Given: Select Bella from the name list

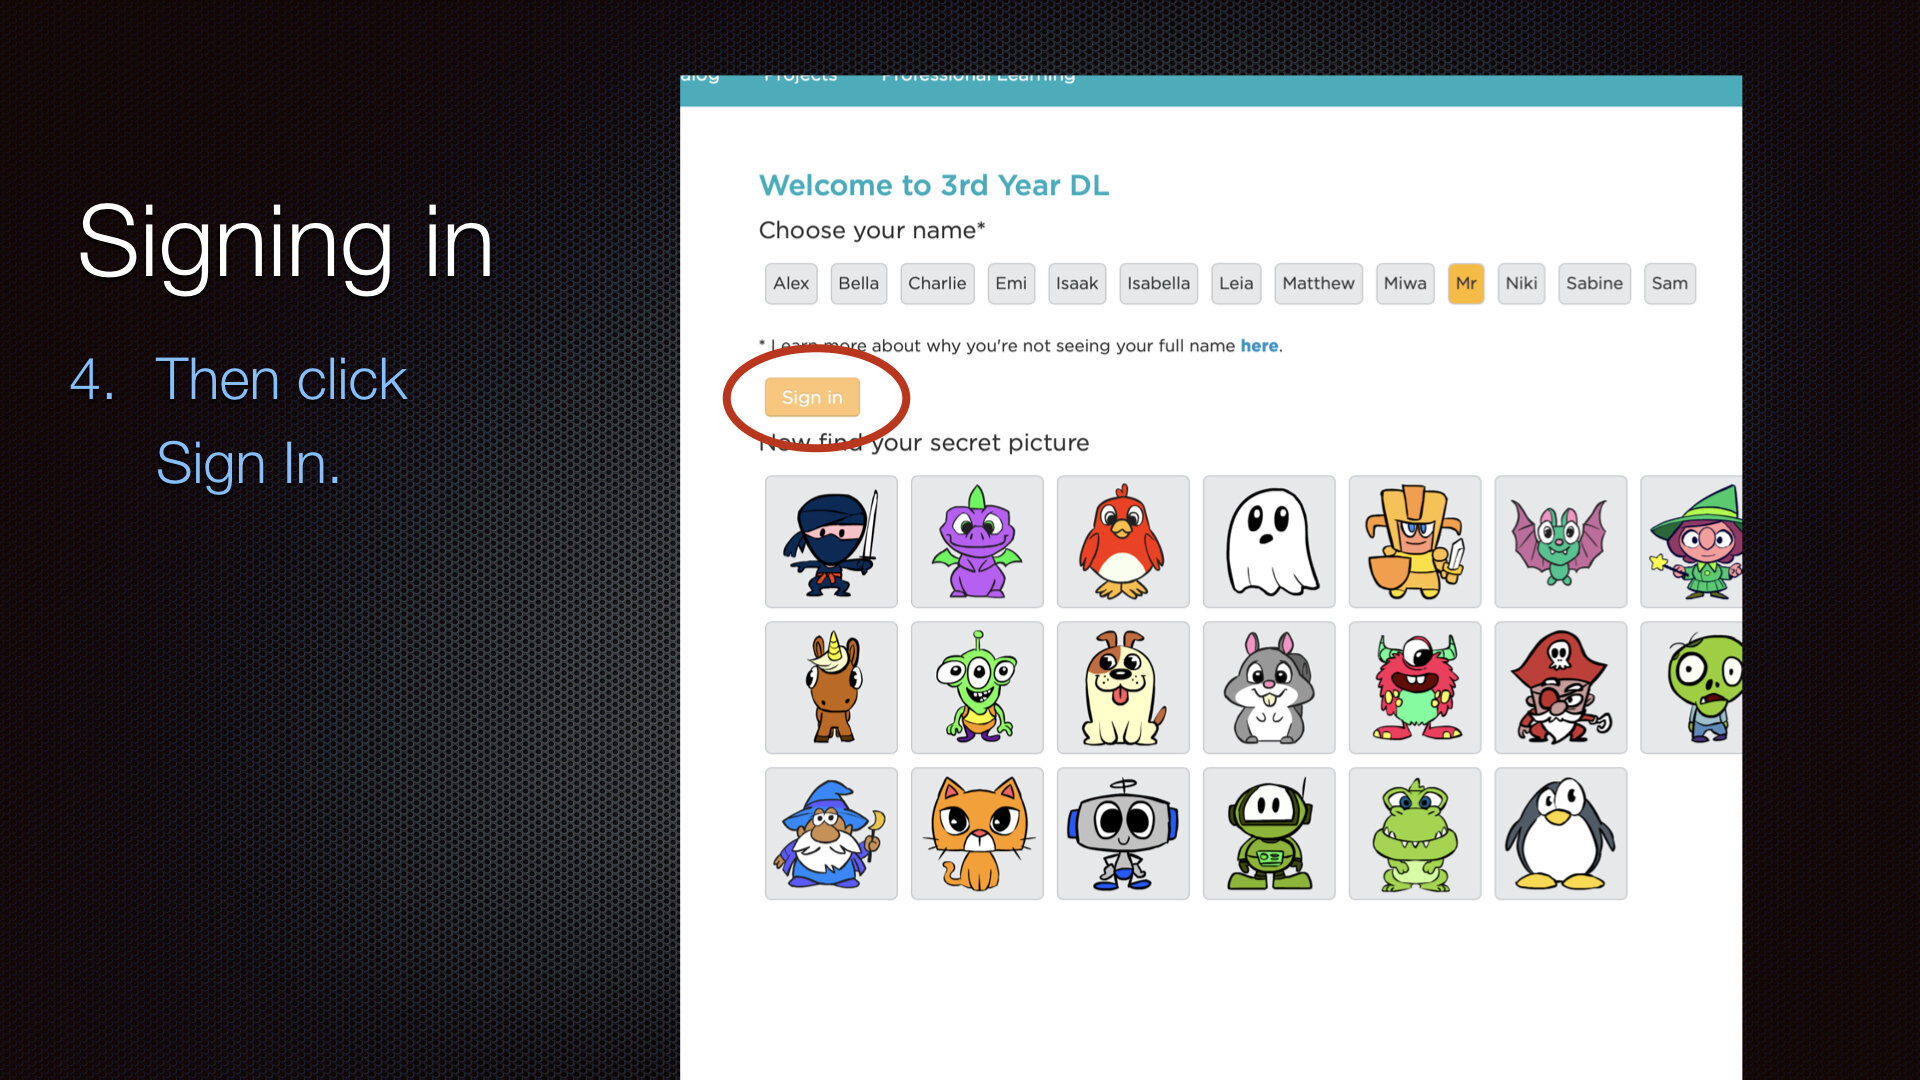Looking at the screenshot, I should pyautogui.click(x=858, y=284).
